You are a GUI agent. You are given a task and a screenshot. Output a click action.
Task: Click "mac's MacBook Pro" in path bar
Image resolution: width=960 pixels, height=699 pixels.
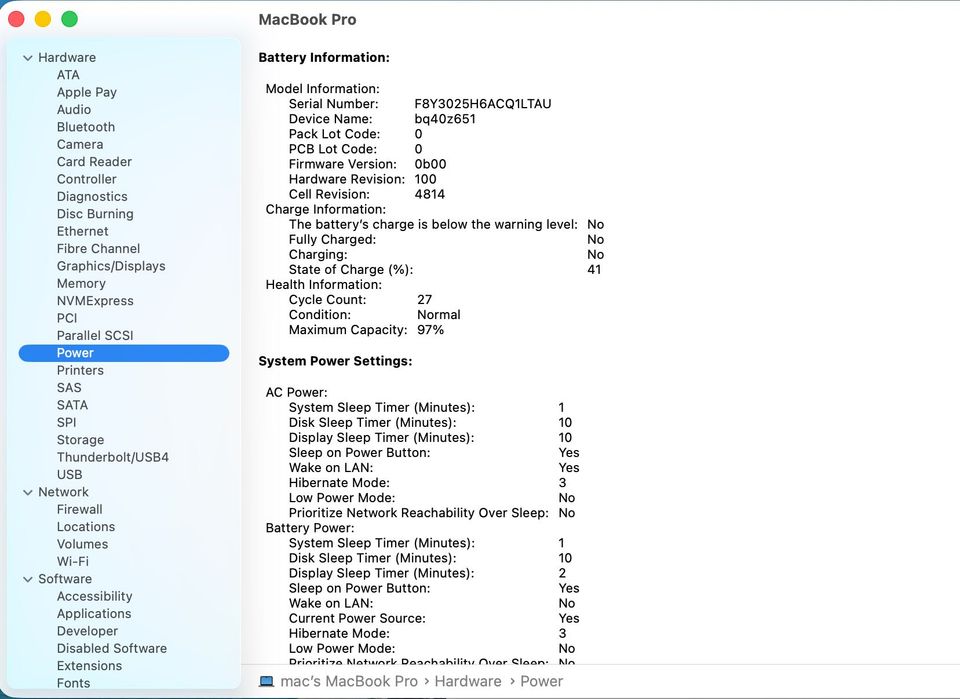pyautogui.click(x=349, y=681)
